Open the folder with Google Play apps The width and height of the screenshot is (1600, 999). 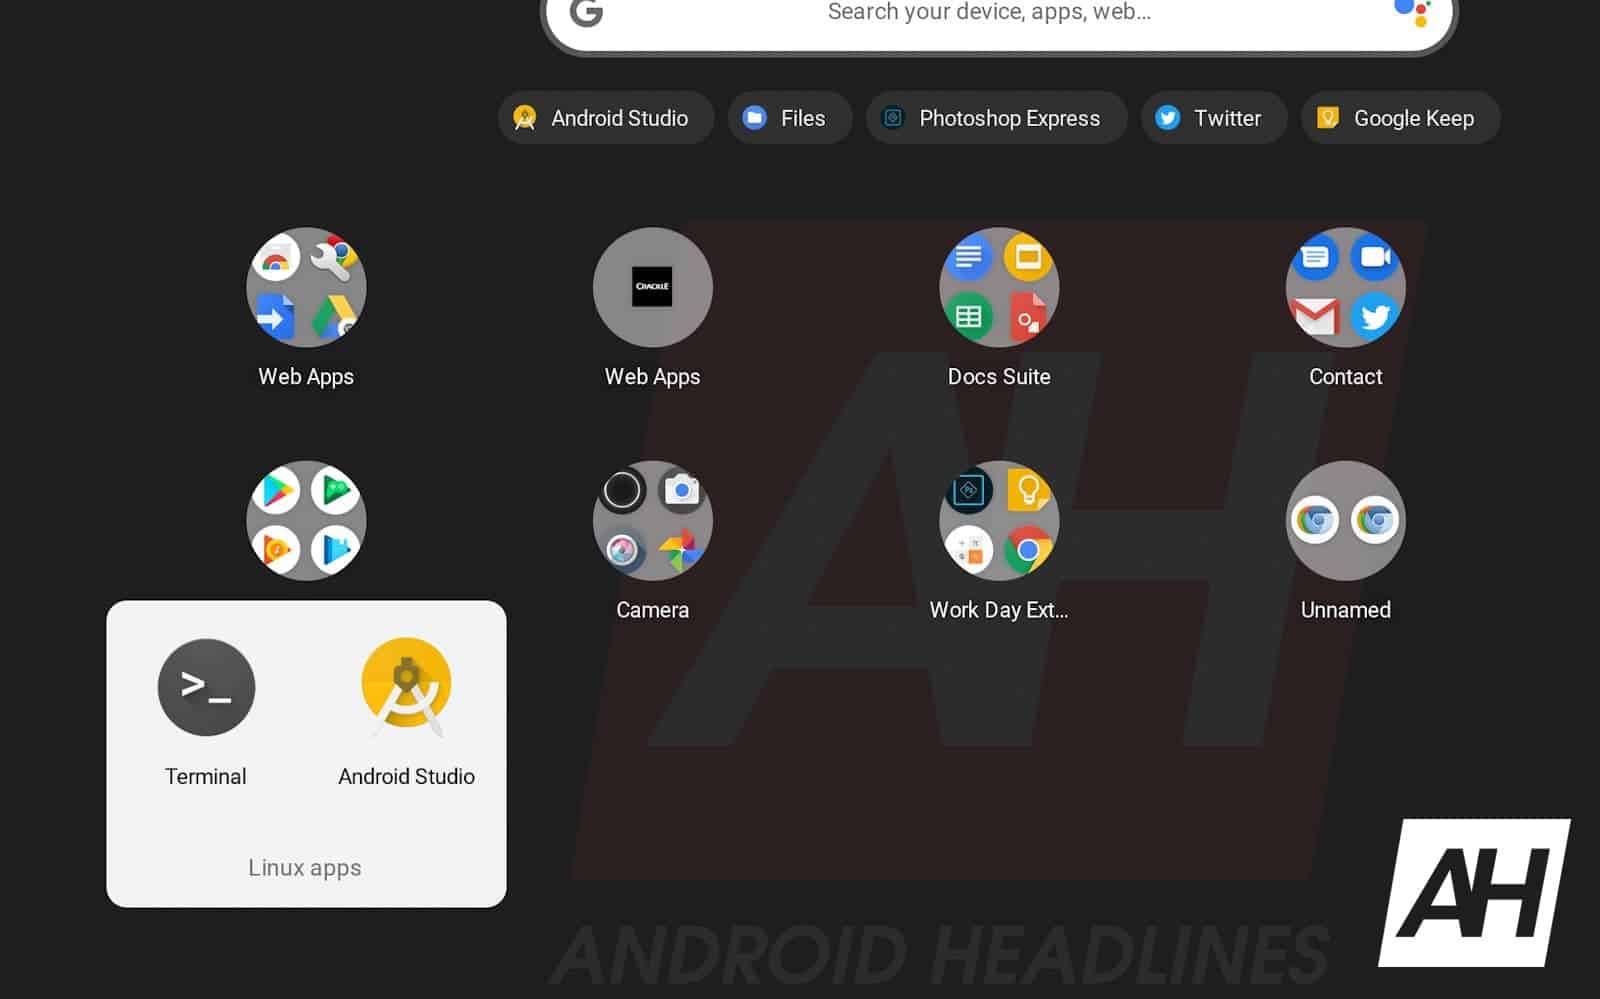[x=306, y=521]
